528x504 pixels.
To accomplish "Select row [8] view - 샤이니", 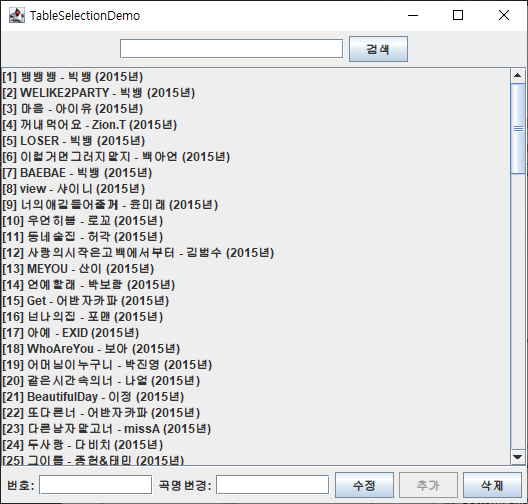I will pos(256,189).
